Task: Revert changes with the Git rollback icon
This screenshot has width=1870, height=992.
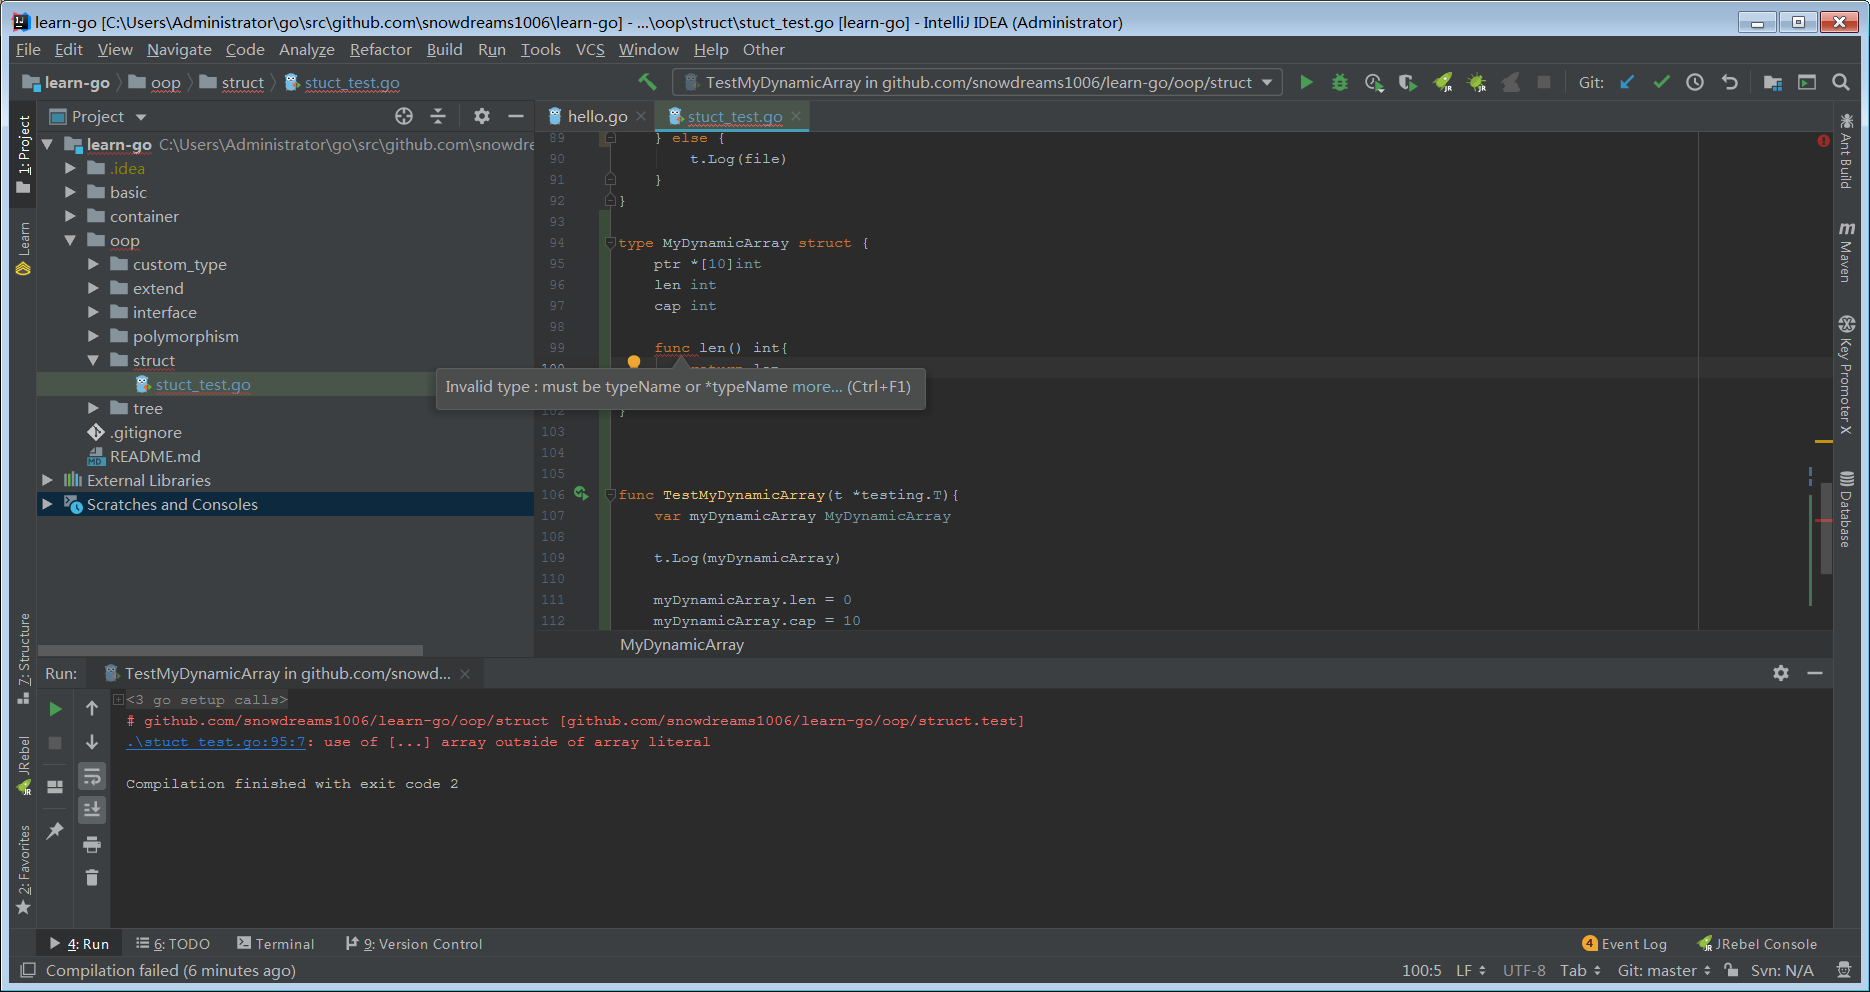Action: tap(1730, 82)
